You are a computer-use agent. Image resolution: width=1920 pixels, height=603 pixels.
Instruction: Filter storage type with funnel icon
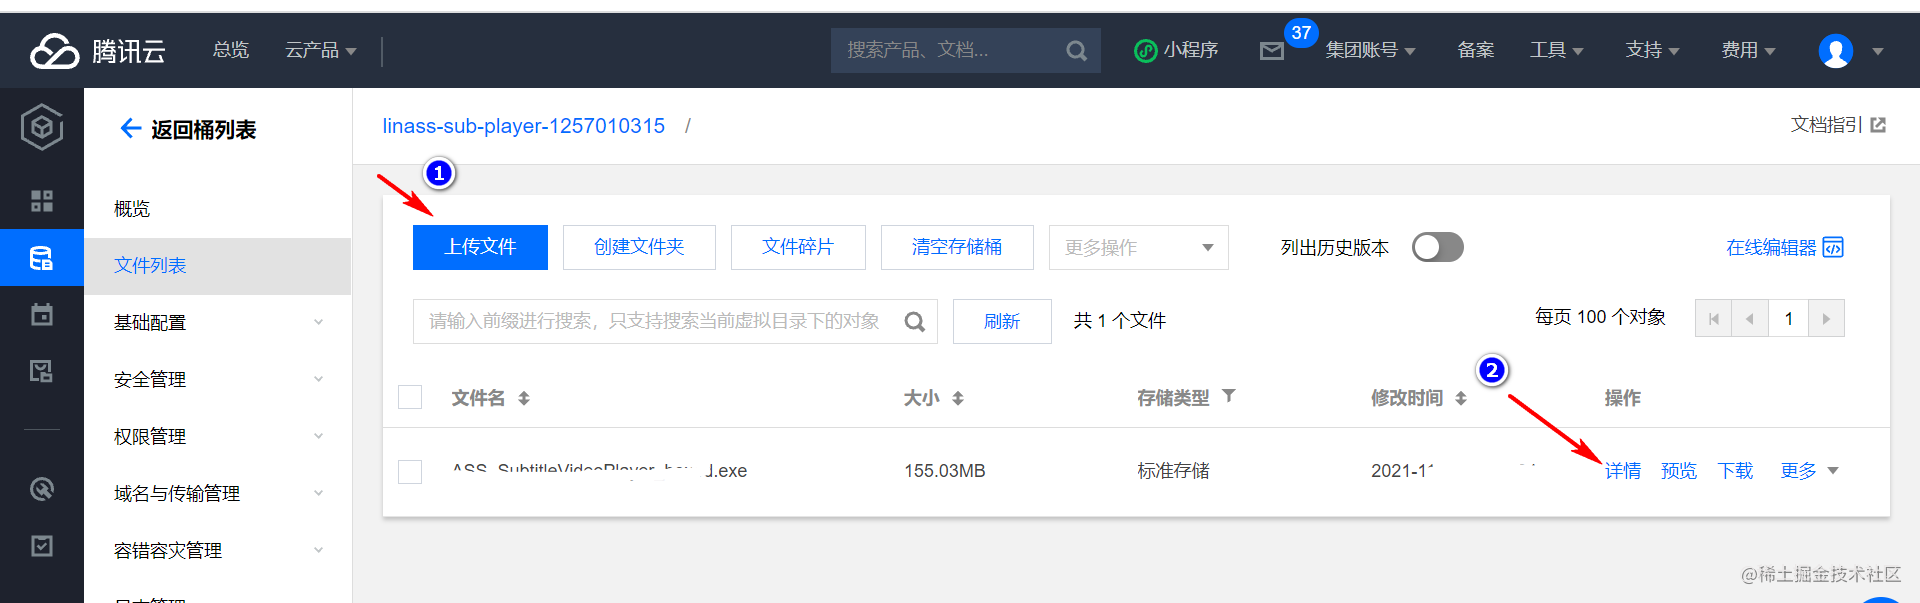pyautogui.click(x=1229, y=396)
